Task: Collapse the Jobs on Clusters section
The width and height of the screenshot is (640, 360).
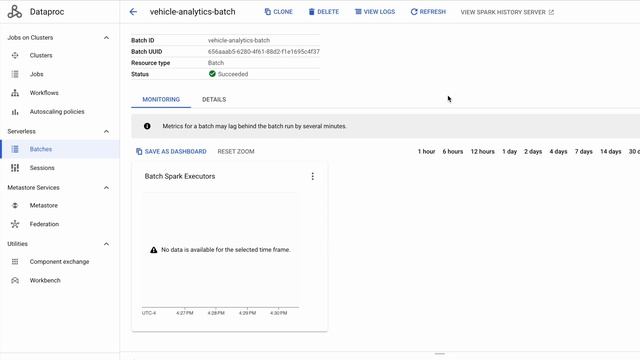Action: point(107,38)
